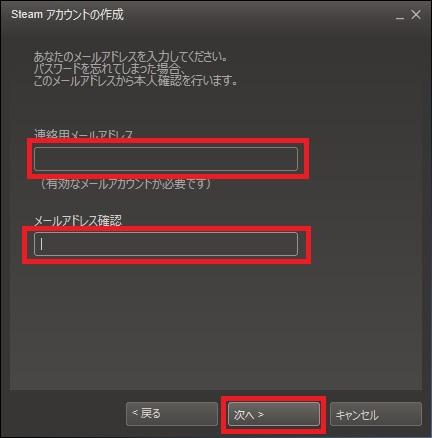Viewport: 432px width, 438px height.
Task: Return to previous account creation step
Action: pyautogui.click(x=172, y=414)
